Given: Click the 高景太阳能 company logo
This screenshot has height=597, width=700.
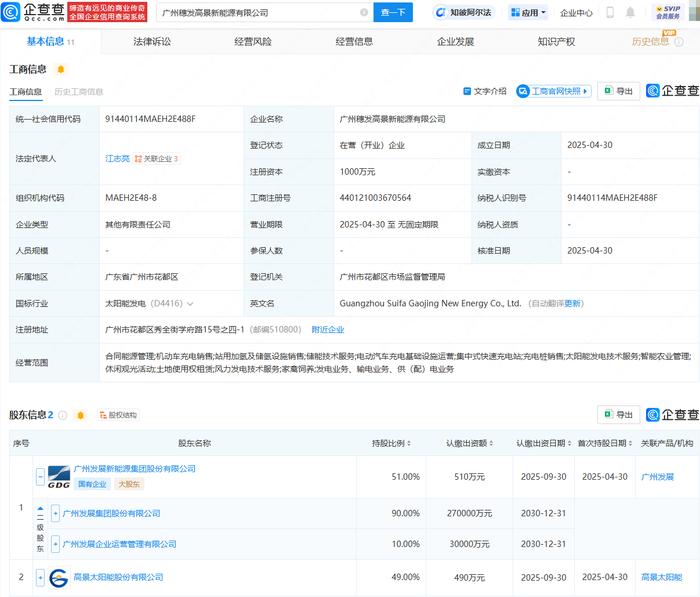Looking at the screenshot, I should pos(58,578).
